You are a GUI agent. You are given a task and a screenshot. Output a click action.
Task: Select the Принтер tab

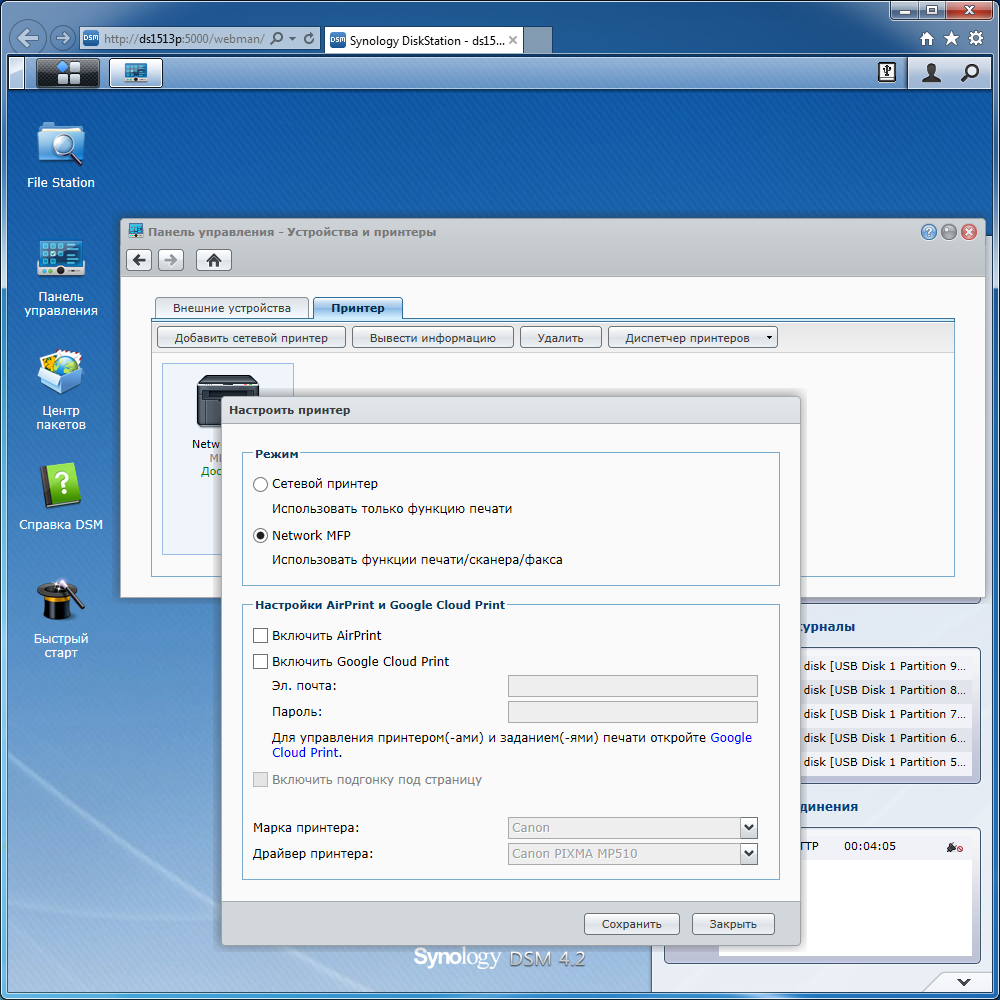coord(358,308)
